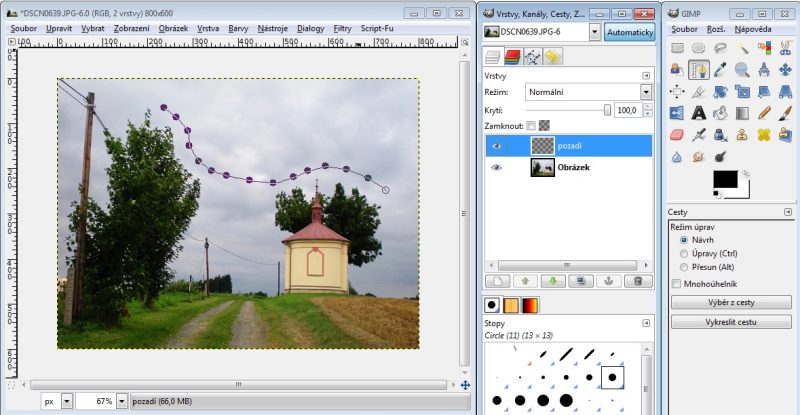Expand the DSCN0639.JPG-6 image selector dropdown
The width and height of the screenshot is (800, 415).
(x=595, y=32)
